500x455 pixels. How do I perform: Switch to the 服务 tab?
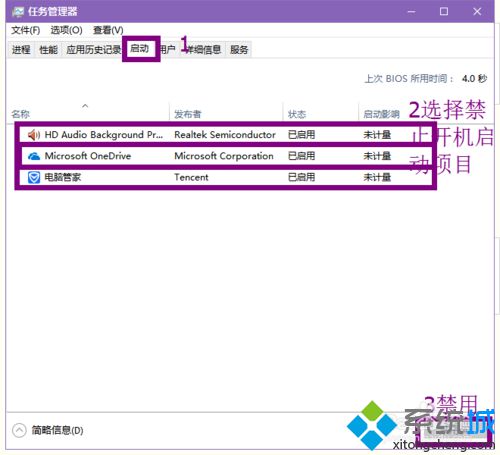point(239,50)
